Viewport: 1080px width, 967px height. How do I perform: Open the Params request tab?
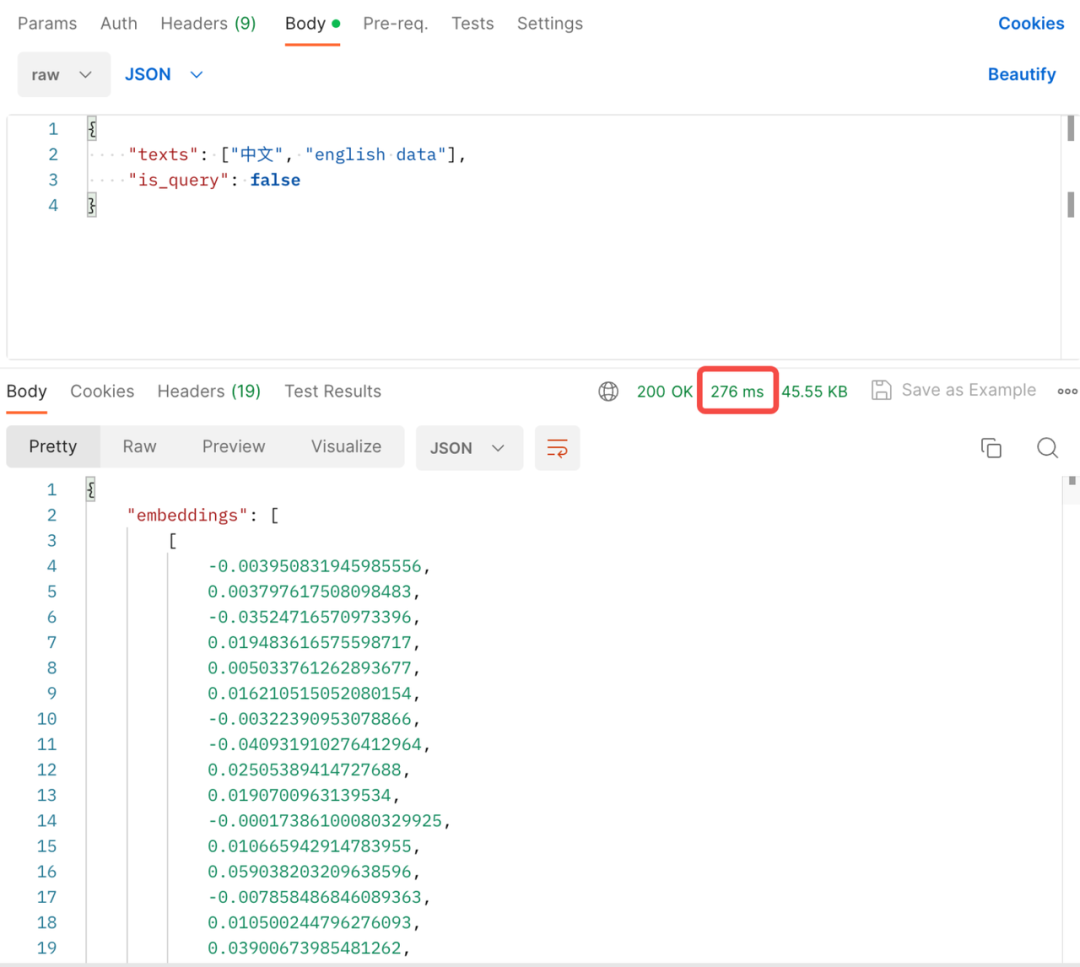click(47, 23)
